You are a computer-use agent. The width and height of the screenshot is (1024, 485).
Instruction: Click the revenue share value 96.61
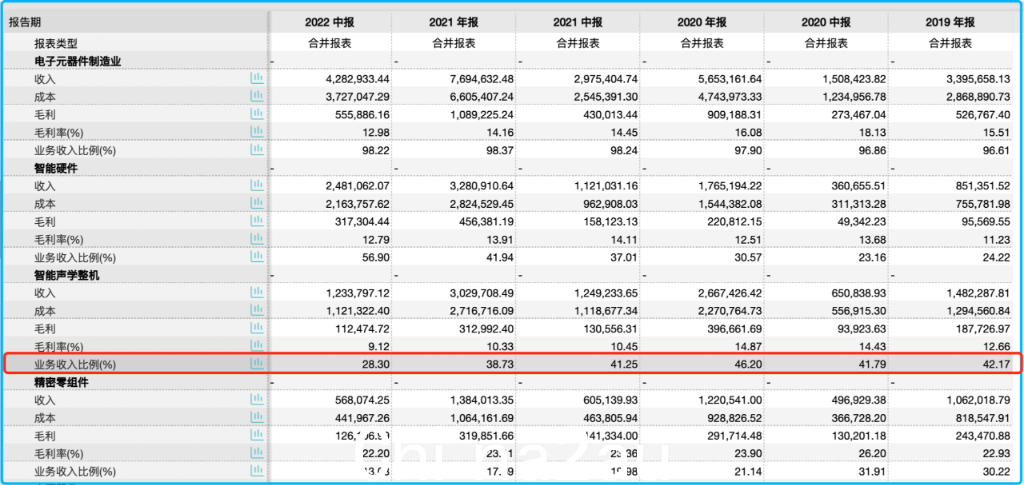[998, 150]
